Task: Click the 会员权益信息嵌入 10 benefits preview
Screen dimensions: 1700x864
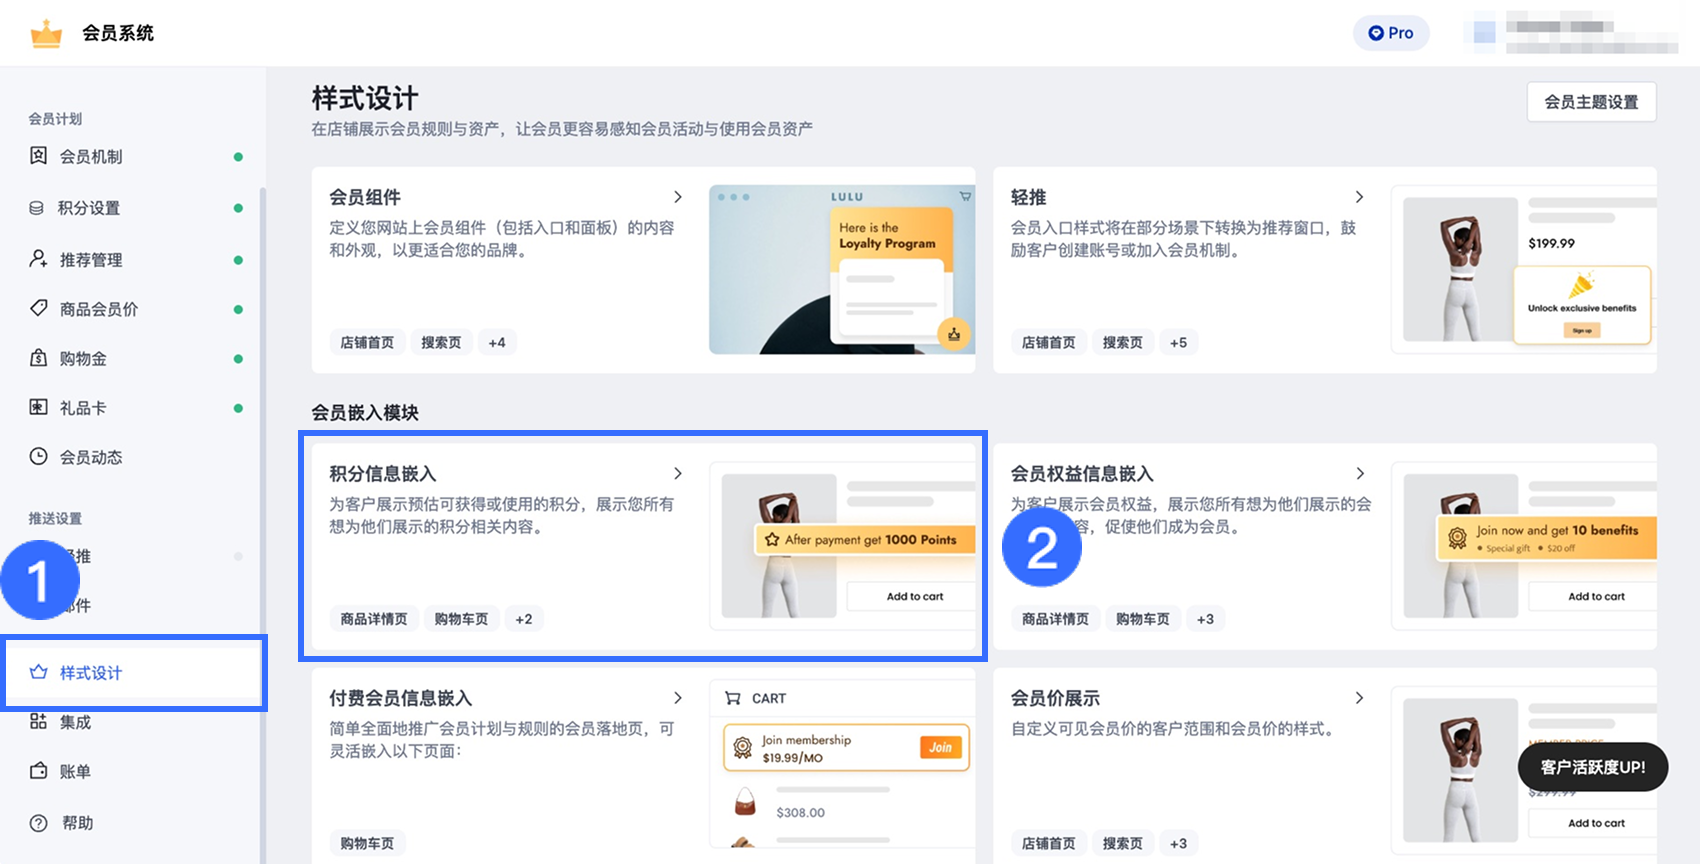Action: coord(1523,546)
